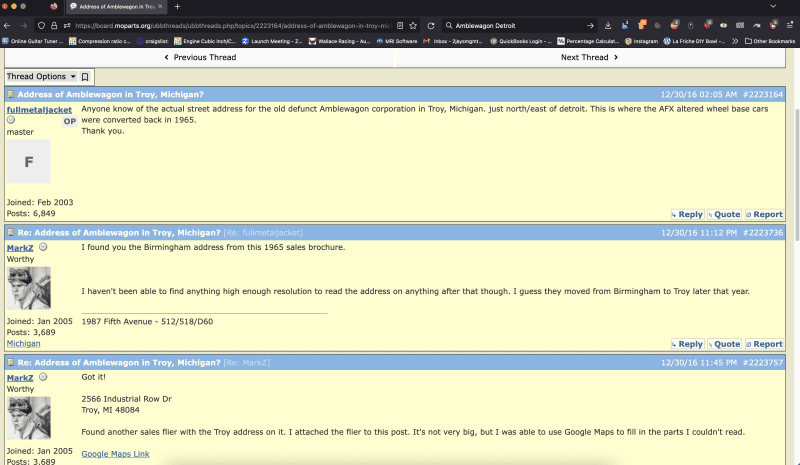Open the Firefox application menu
800x465 pixels.
tap(790, 26)
